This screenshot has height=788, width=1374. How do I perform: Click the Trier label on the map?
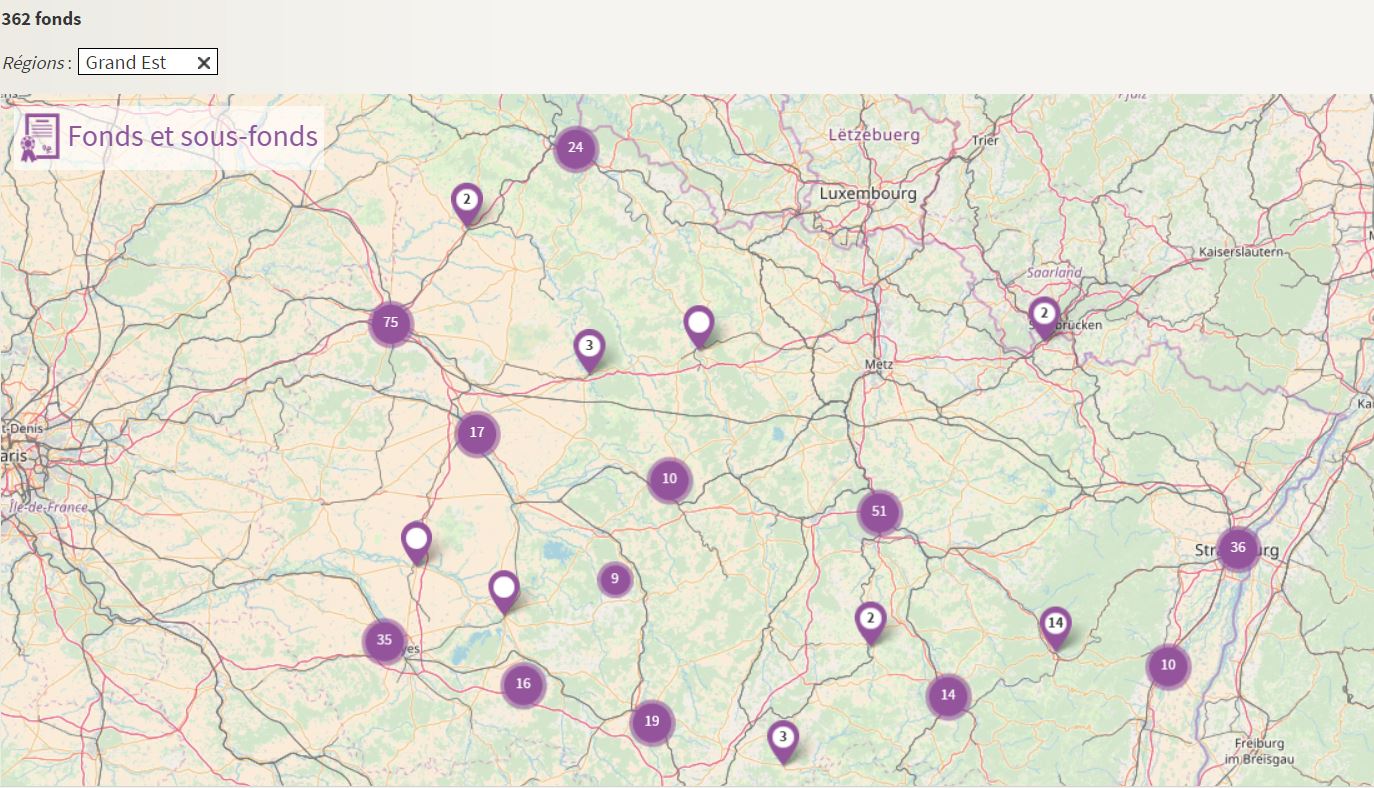pos(985,141)
